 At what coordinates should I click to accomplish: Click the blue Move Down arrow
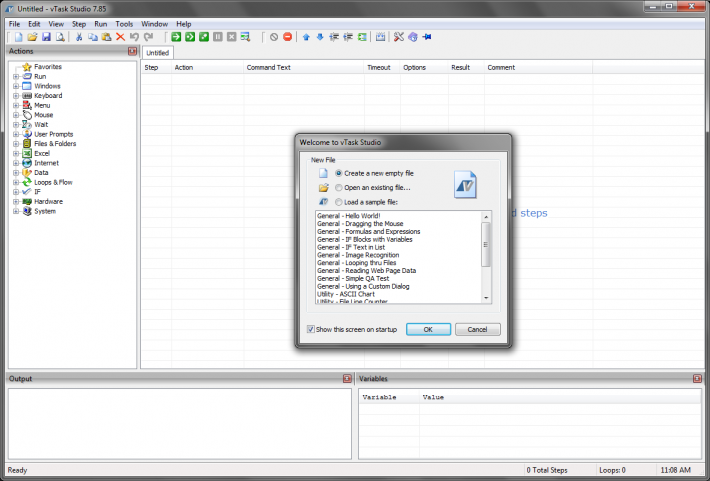320,37
